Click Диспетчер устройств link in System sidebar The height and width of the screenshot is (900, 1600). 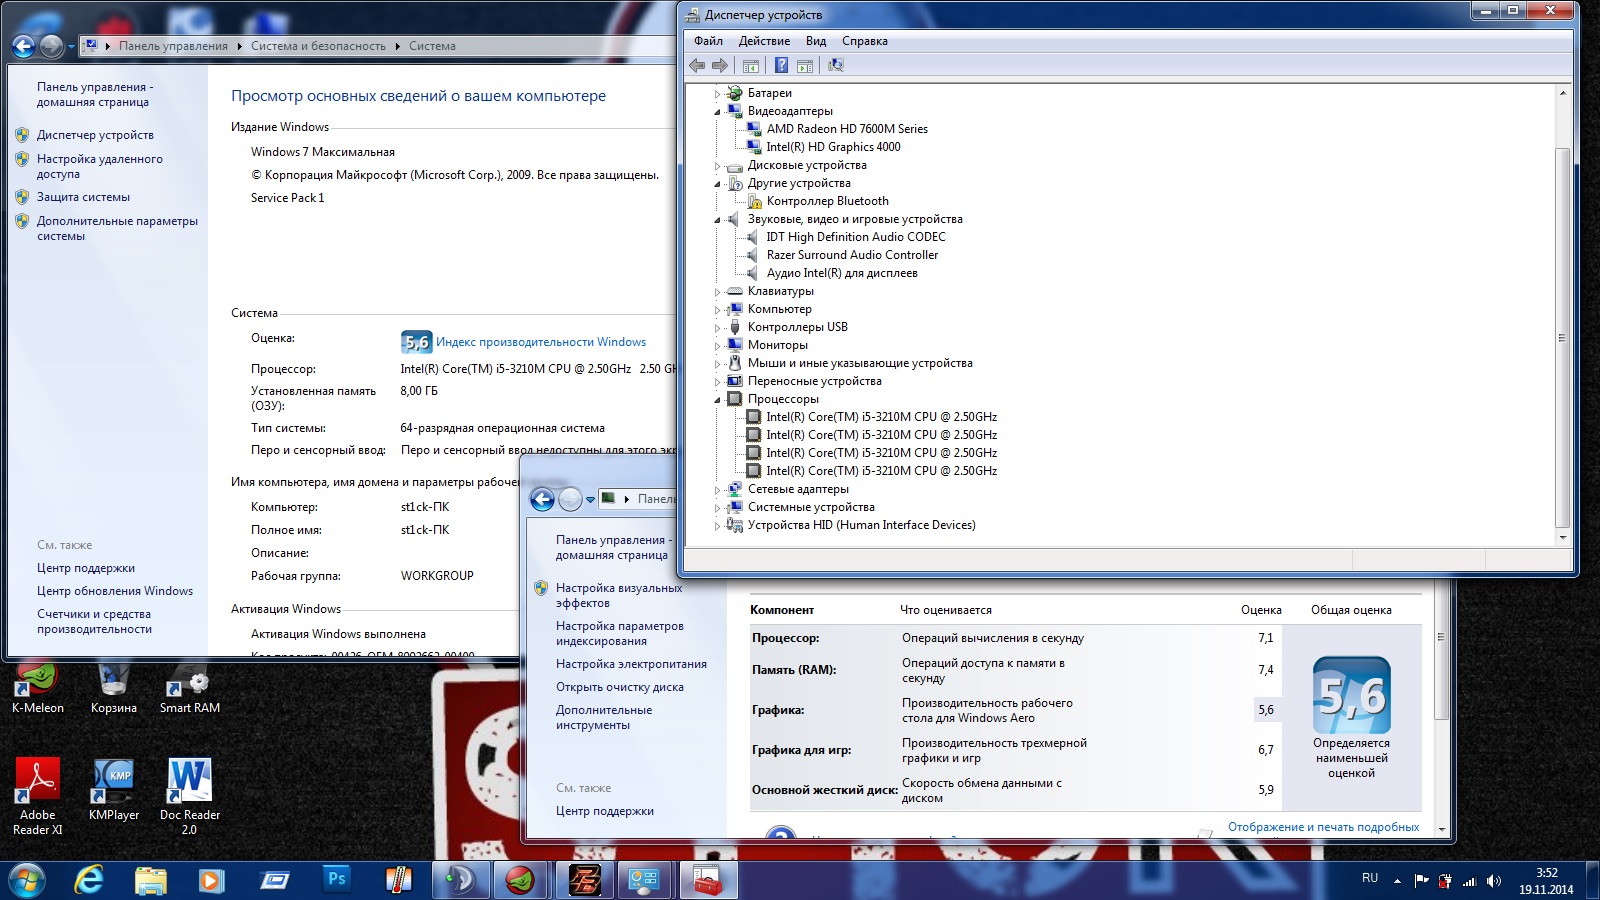(95, 135)
